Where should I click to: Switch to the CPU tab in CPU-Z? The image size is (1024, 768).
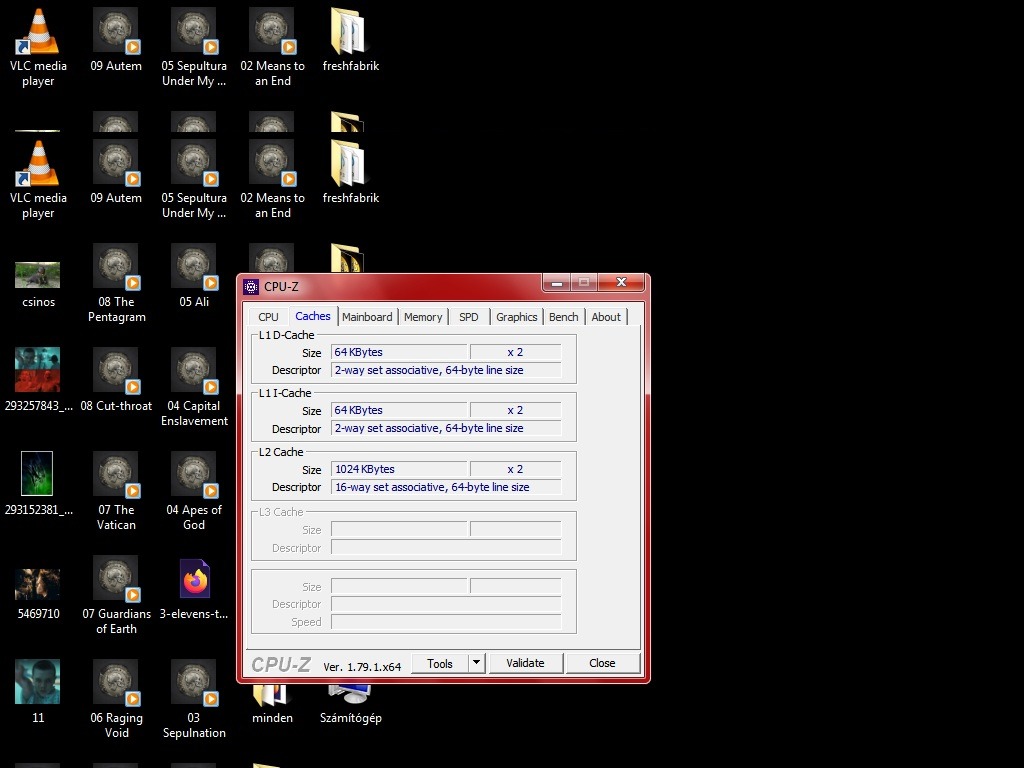point(268,317)
